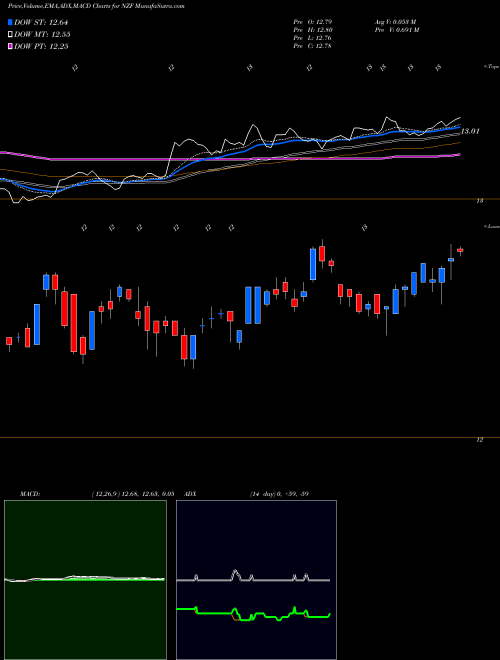Click the 'Pre V: 0.691 M' volume text
The height and width of the screenshot is (660, 500).
[396, 30]
